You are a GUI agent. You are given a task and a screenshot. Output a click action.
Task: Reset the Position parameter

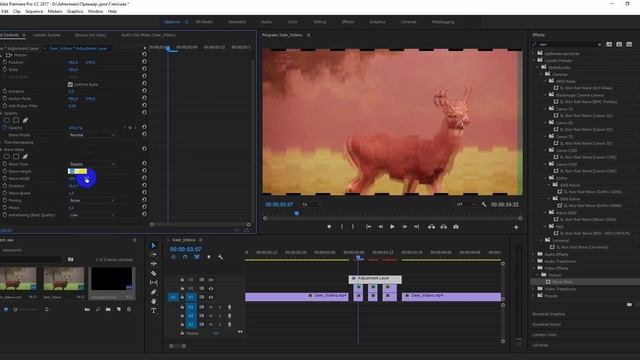[x=144, y=62]
